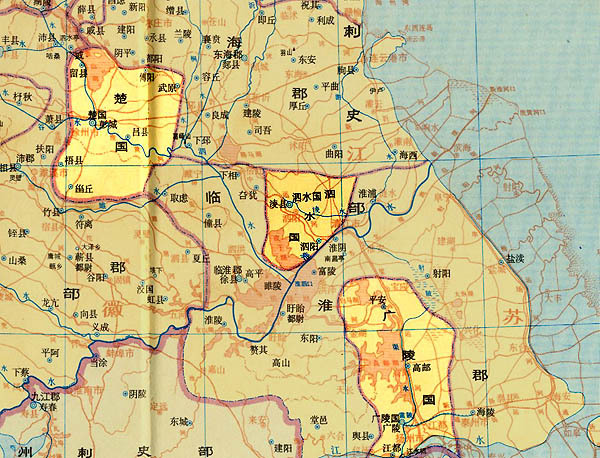The height and width of the screenshot is (458, 600).
Task: Click the 东城 town label
Action: [179, 420]
